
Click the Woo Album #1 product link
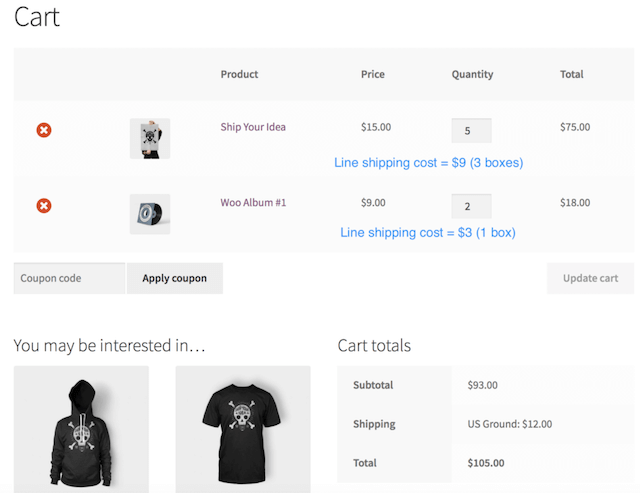(x=253, y=202)
